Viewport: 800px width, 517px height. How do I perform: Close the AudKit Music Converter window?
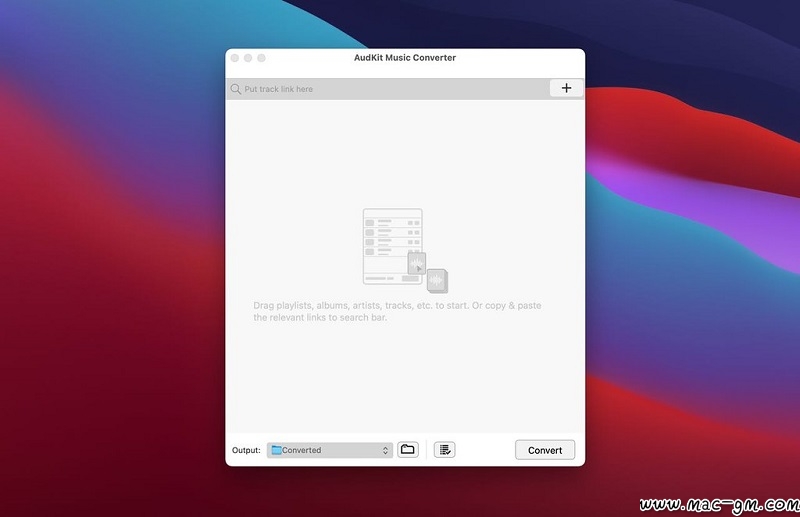point(236,58)
